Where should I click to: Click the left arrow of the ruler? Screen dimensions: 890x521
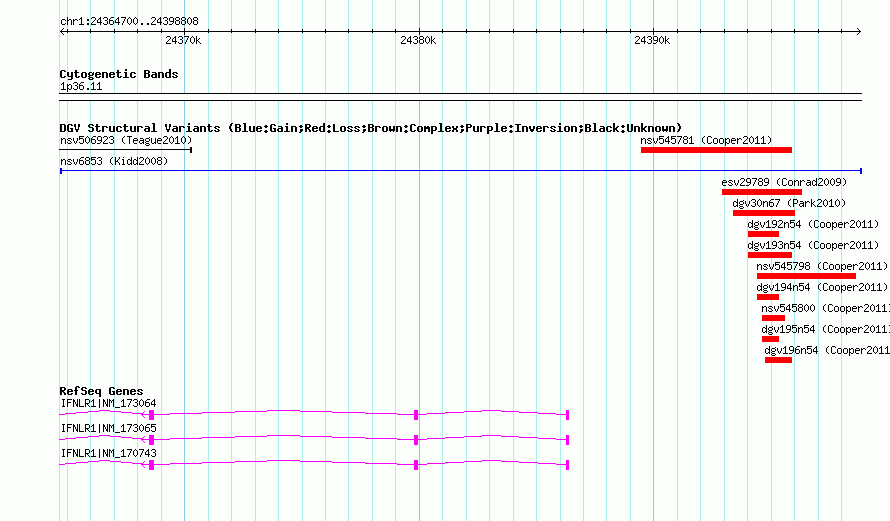(63, 32)
